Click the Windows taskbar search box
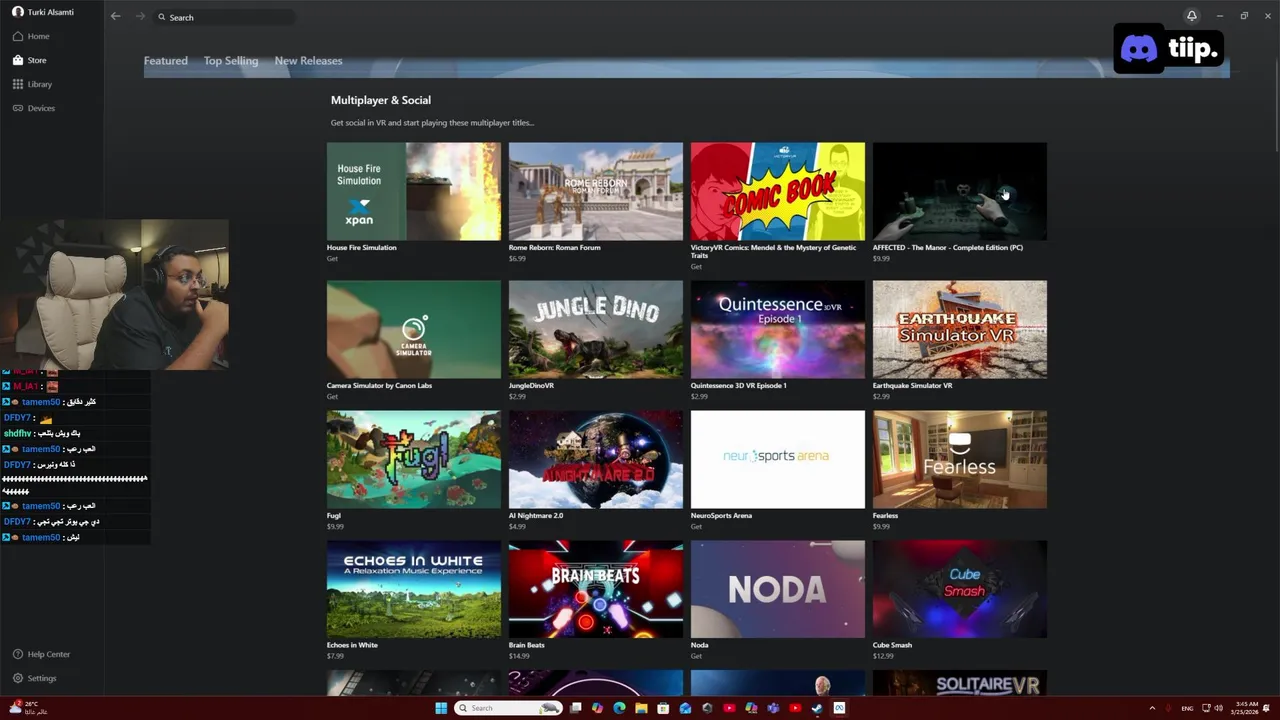 [508, 708]
